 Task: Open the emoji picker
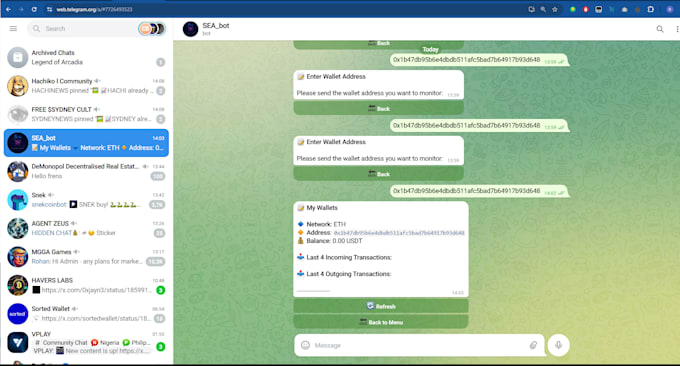pos(305,345)
